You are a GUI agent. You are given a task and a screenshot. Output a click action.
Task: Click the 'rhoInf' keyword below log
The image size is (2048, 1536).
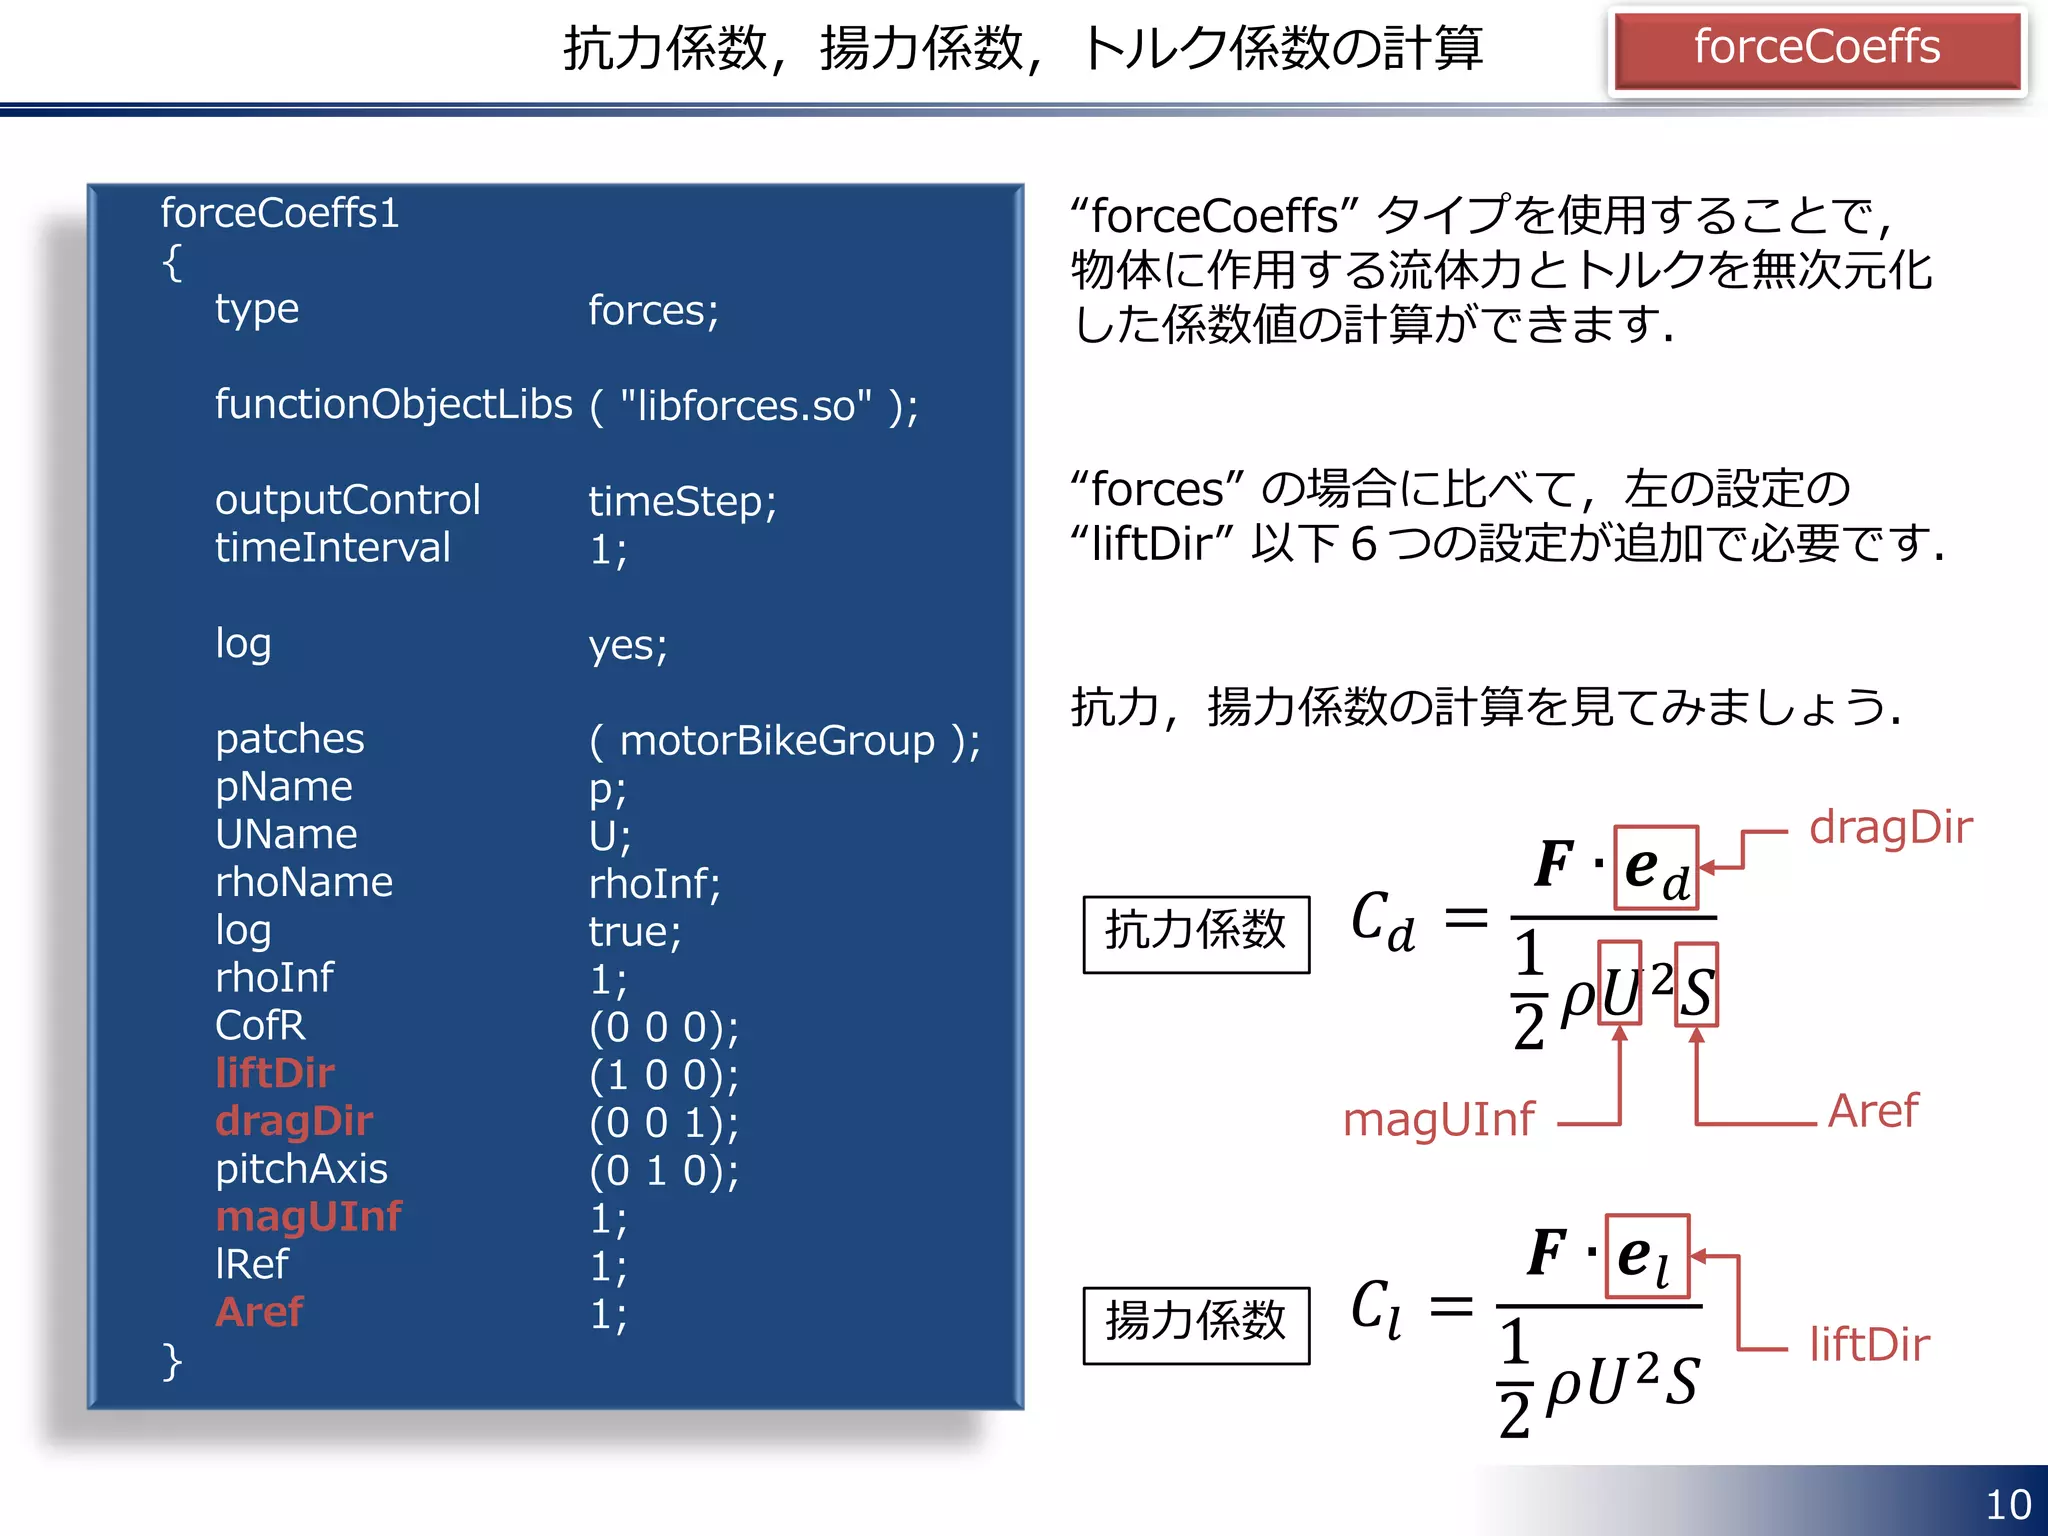pos(275,978)
